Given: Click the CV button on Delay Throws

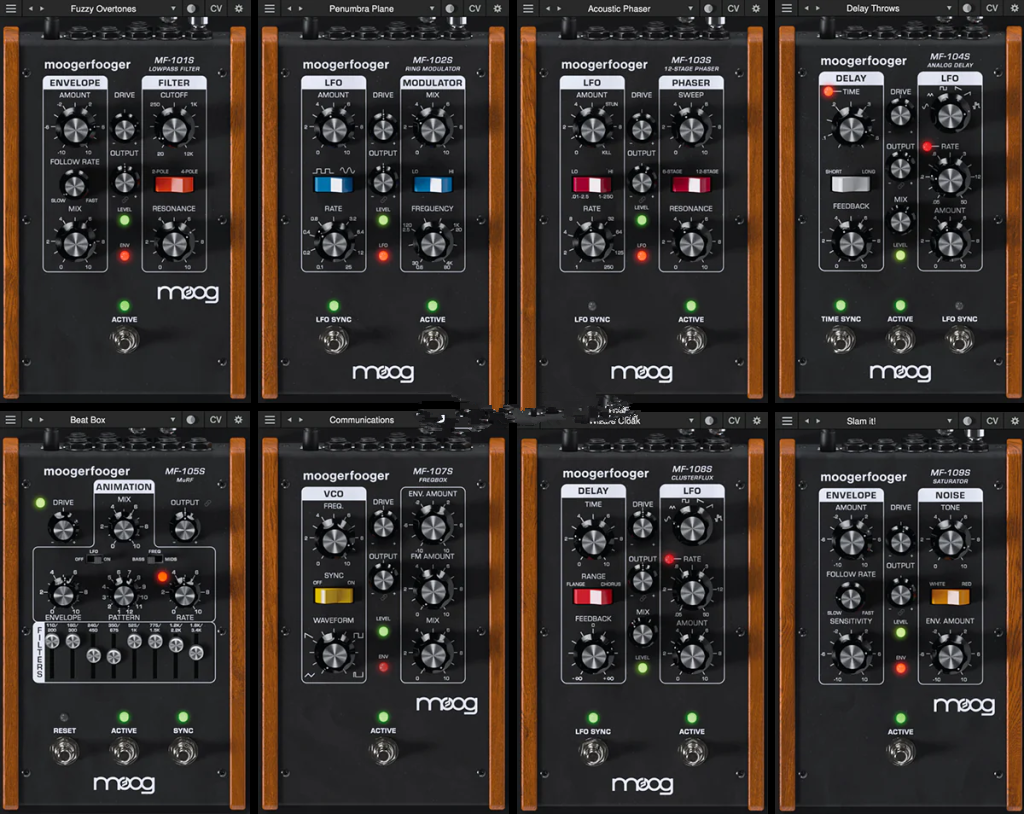Looking at the screenshot, I should [x=990, y=7].
